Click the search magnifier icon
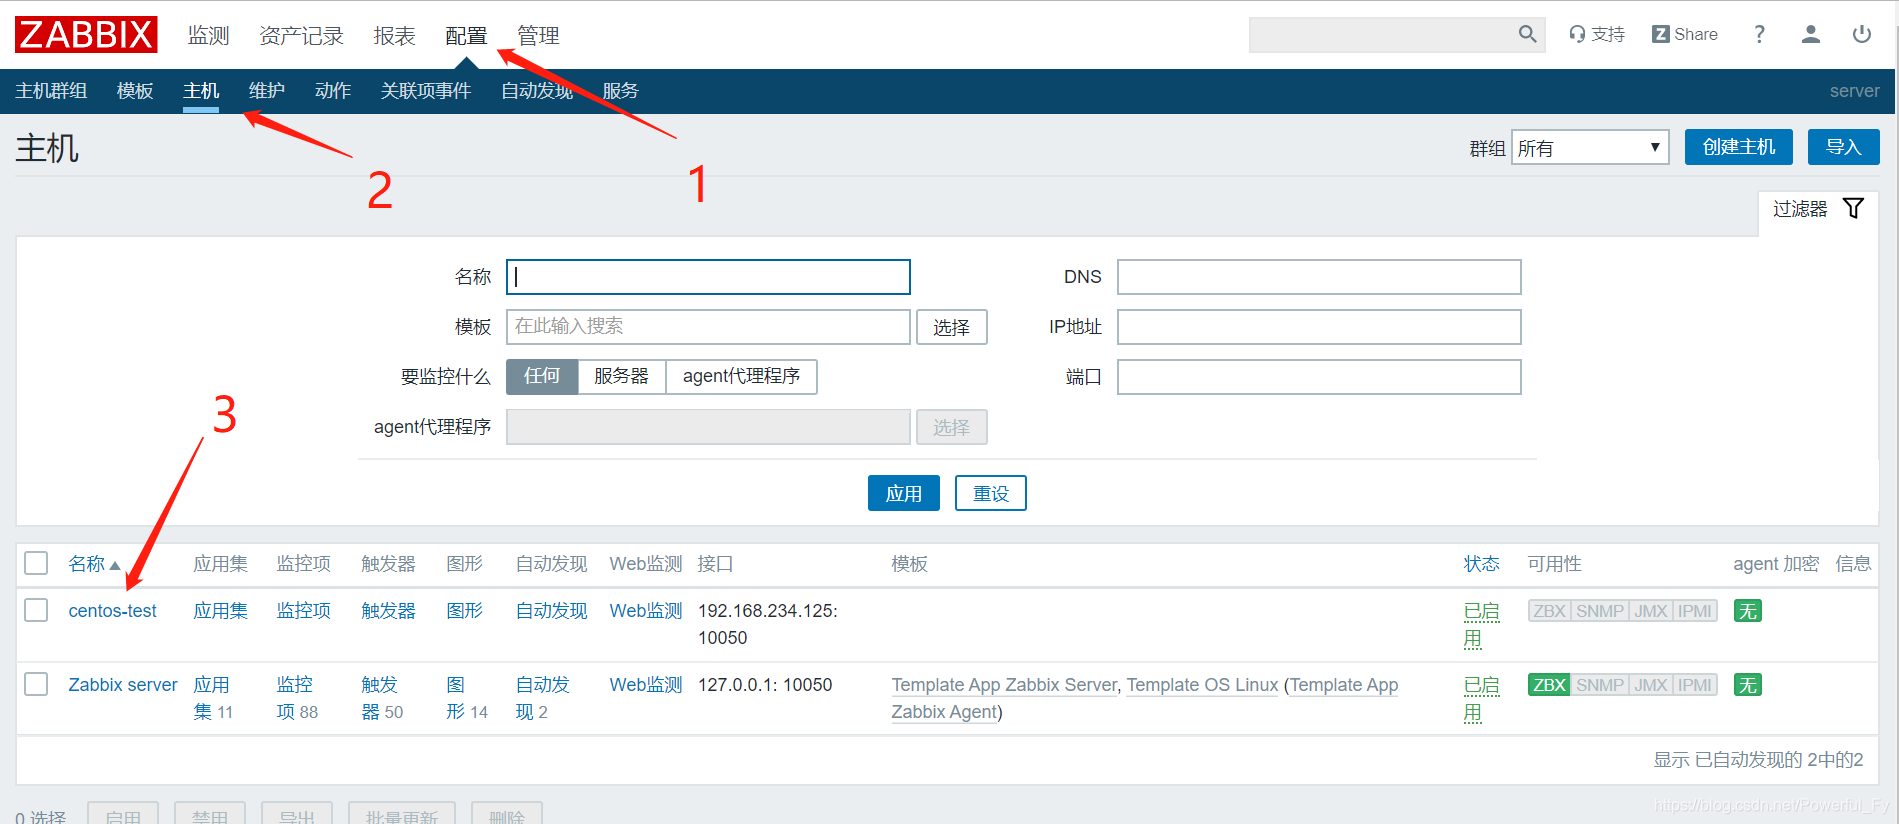Image resolution: width=1899 pixels, height=824 pixels. pyautogui.click(x=1527, y=34)
